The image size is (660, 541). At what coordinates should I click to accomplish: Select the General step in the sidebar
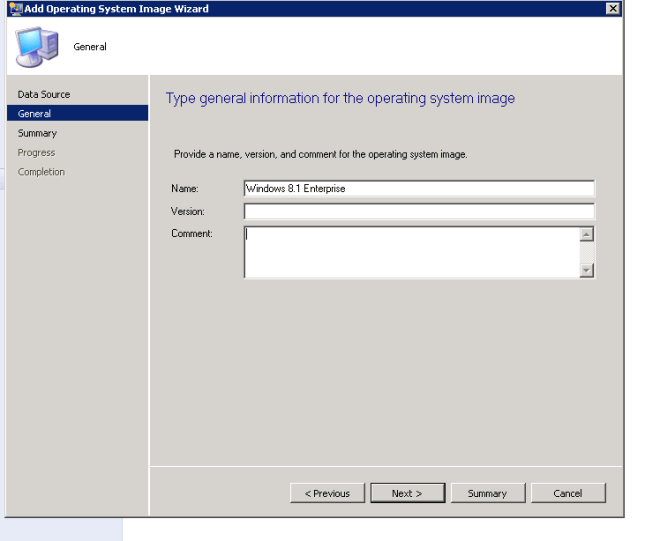tap(34, 114)
